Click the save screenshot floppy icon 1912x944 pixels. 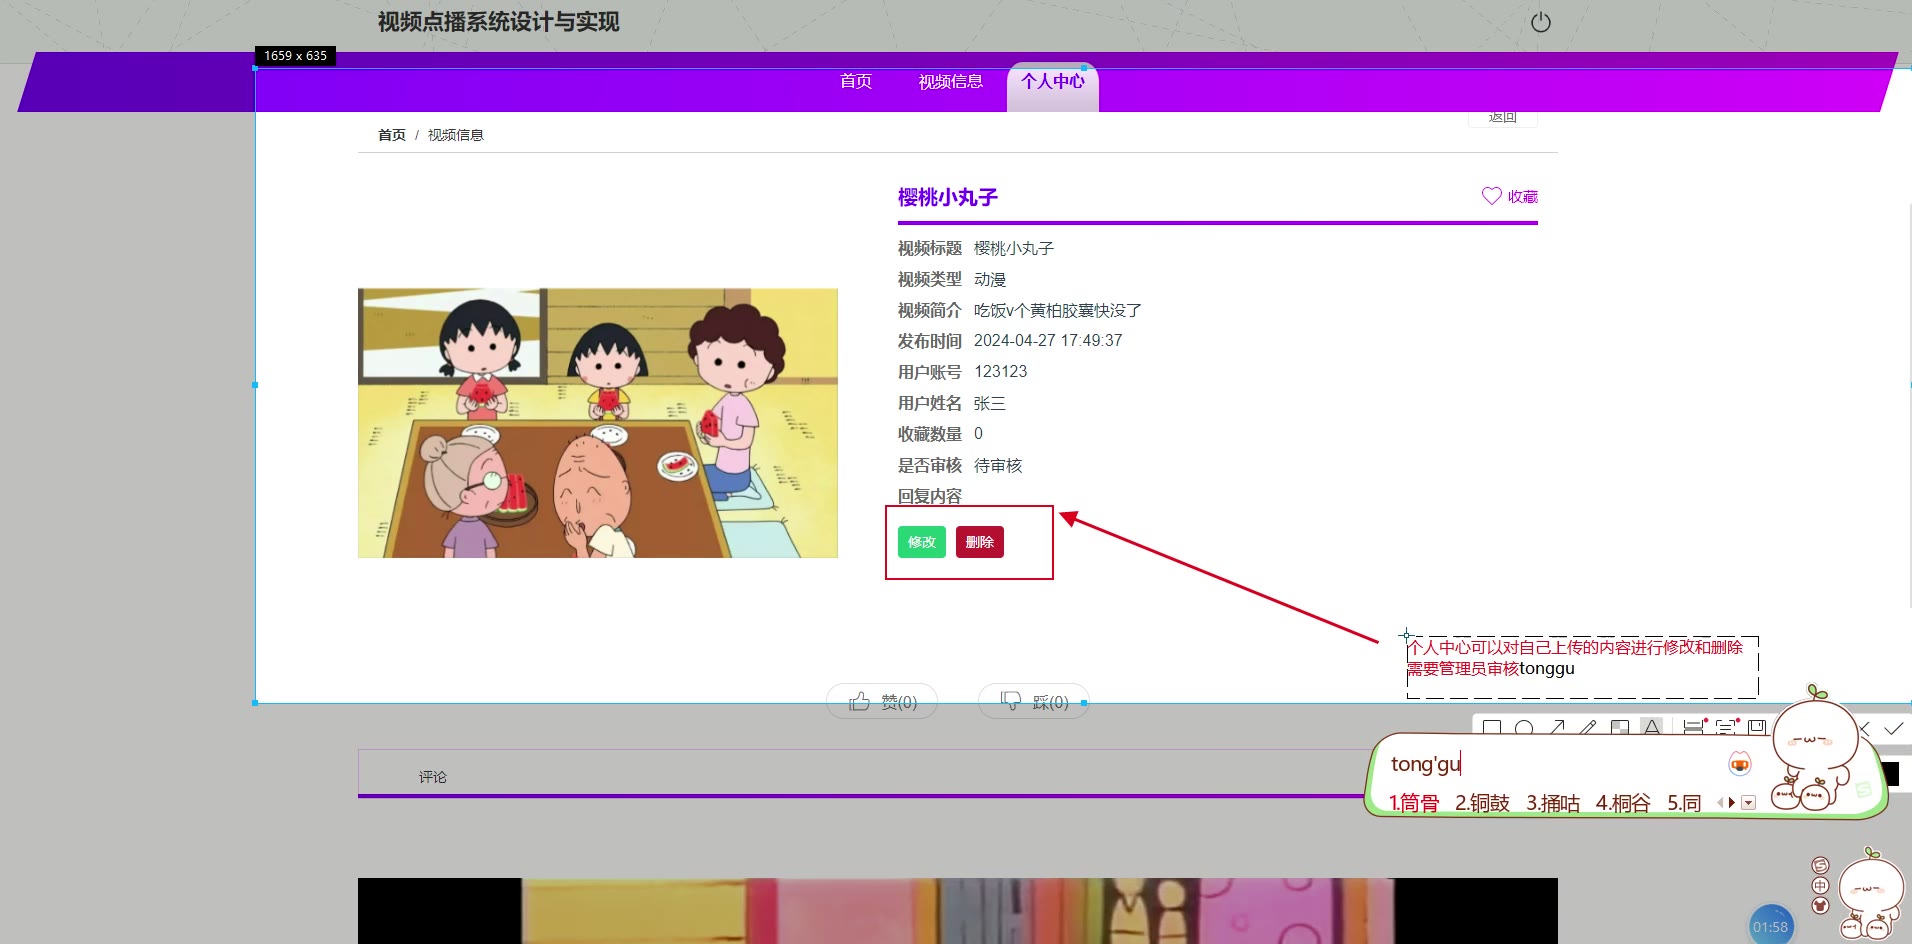click(x=1757, y=727)
